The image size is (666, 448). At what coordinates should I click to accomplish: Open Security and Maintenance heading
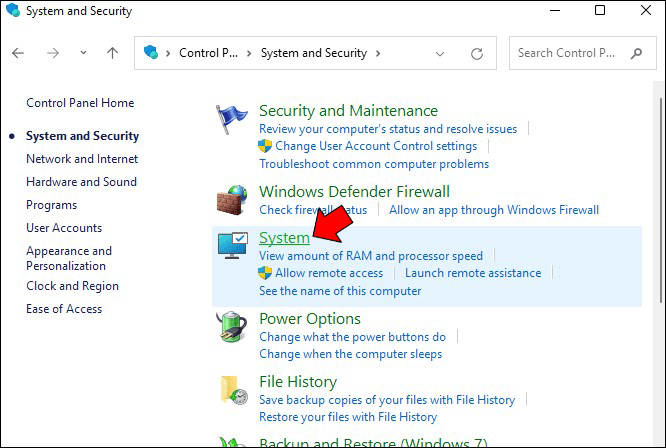click(348, 111)
